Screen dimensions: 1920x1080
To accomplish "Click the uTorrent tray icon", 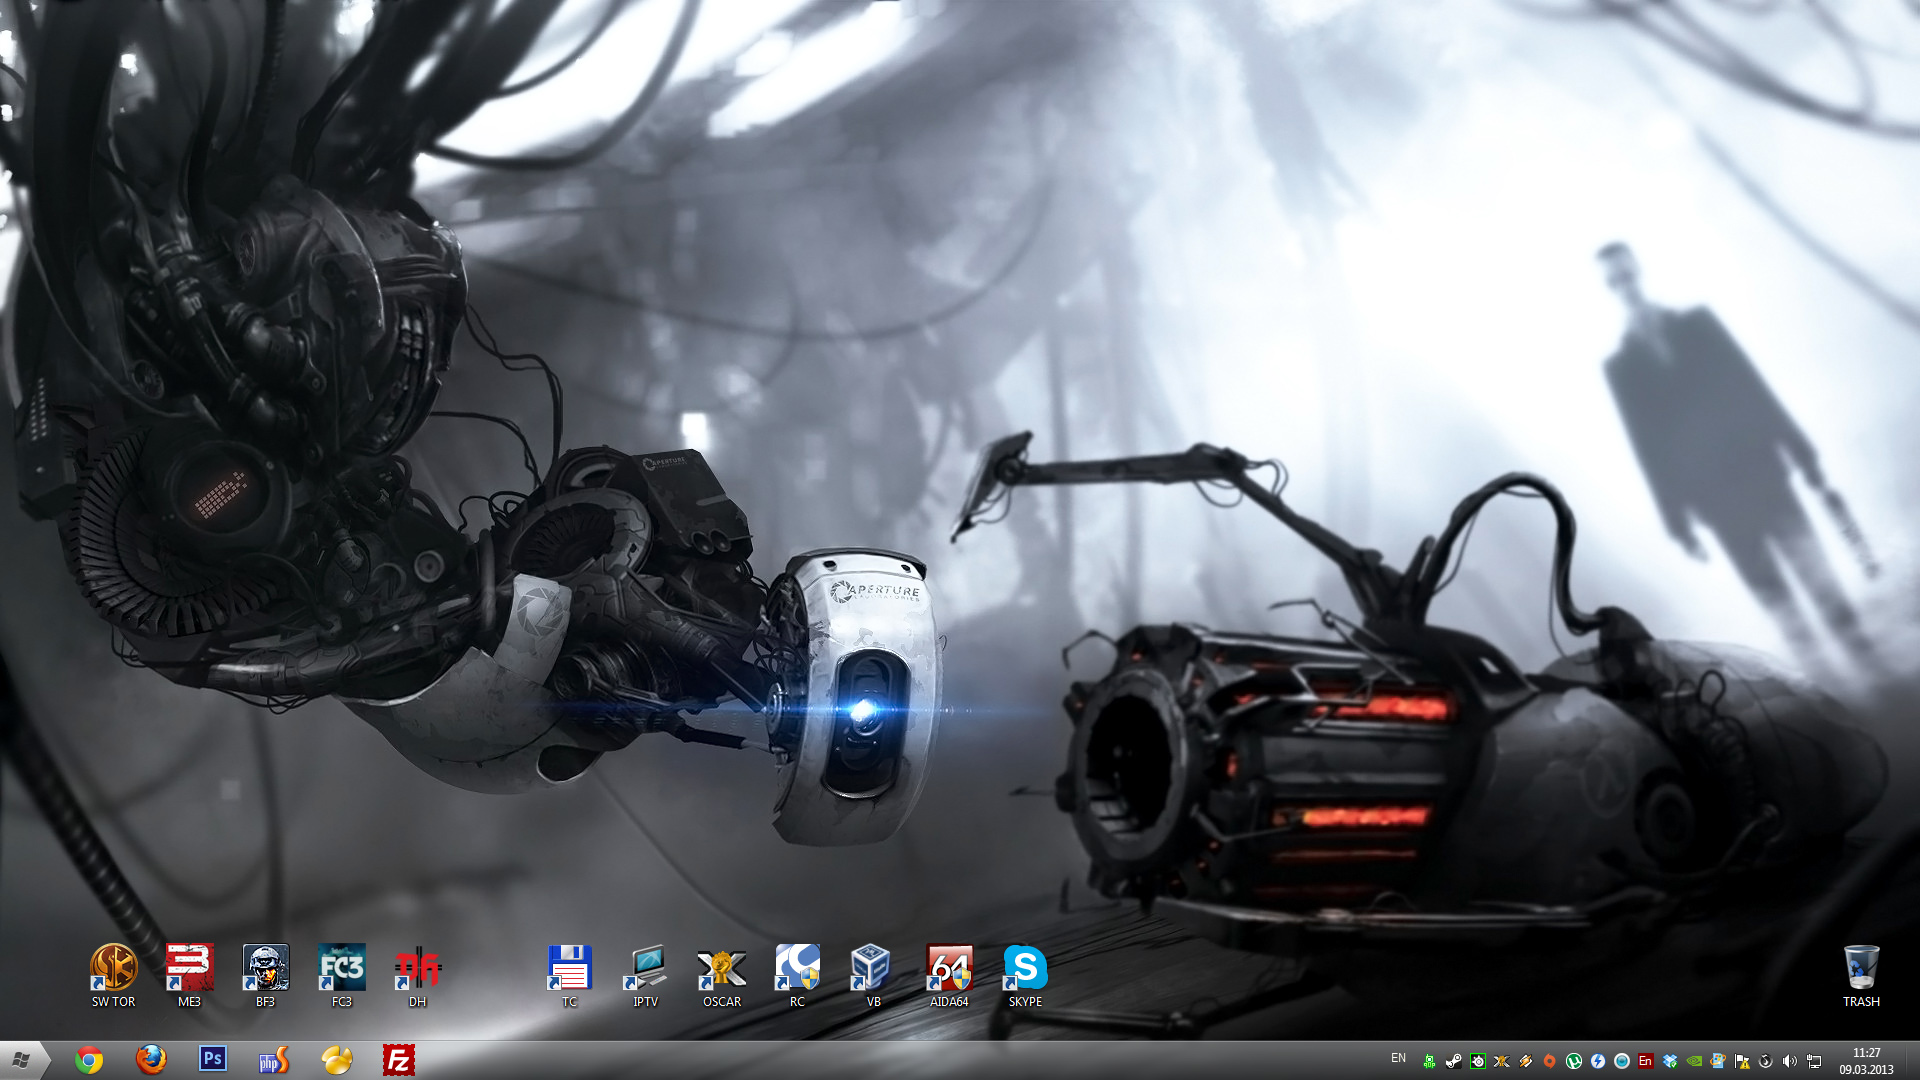I will [x=1574, y=1061].
